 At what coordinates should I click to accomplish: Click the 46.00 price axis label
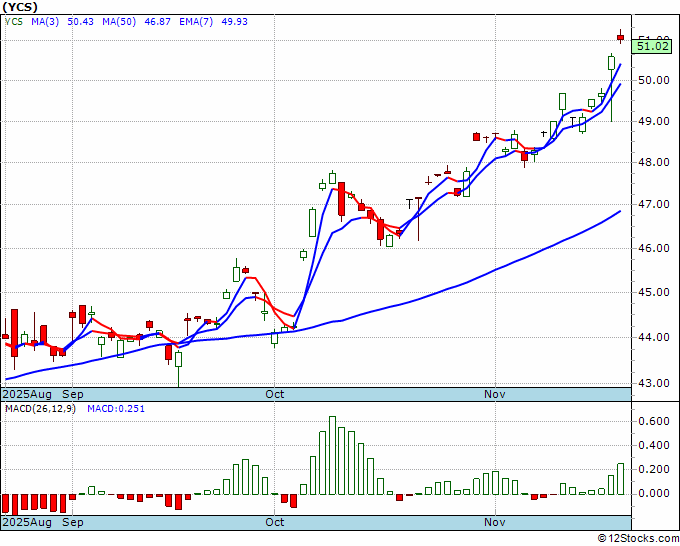(x=654, y=248)
